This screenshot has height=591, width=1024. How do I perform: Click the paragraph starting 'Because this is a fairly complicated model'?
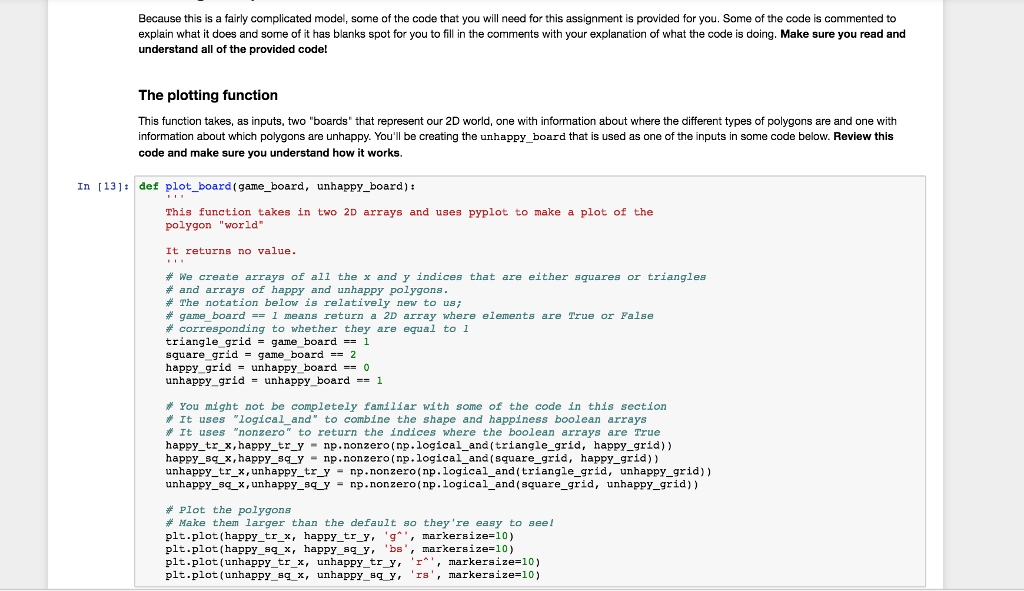[x=522, y=34]
